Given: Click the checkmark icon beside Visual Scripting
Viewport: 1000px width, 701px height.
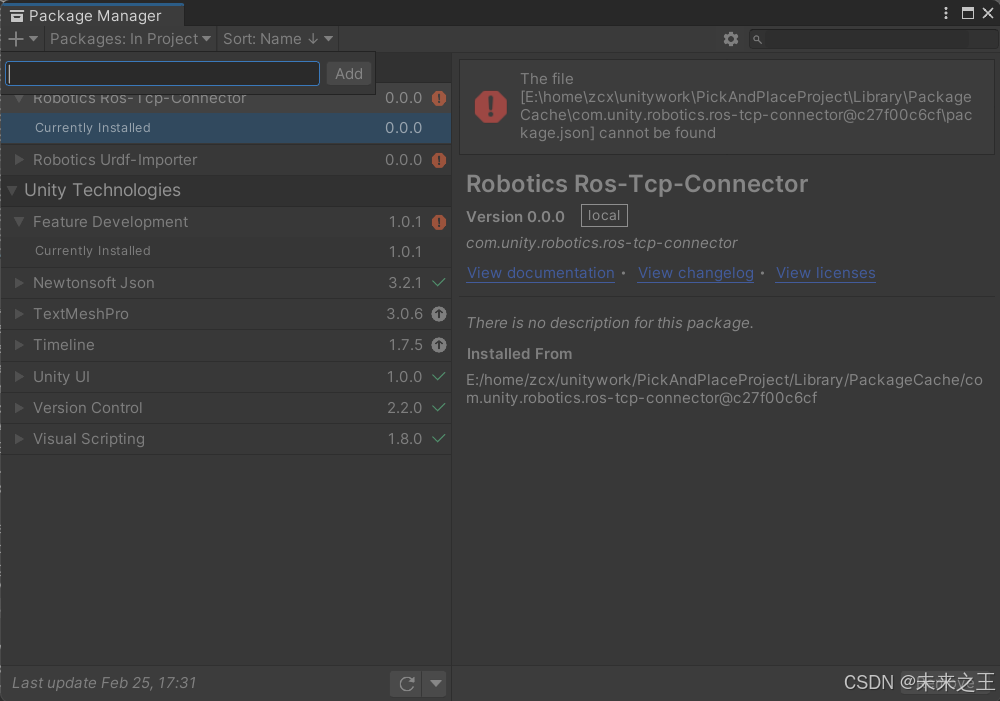Looking at the screenshot, I should 437,439.
